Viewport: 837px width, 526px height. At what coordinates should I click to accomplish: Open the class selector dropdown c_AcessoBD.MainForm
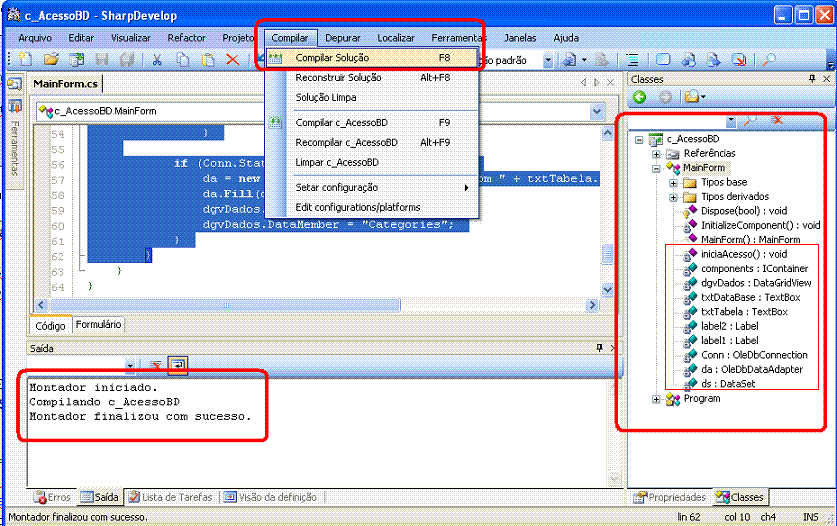[149, 111]
